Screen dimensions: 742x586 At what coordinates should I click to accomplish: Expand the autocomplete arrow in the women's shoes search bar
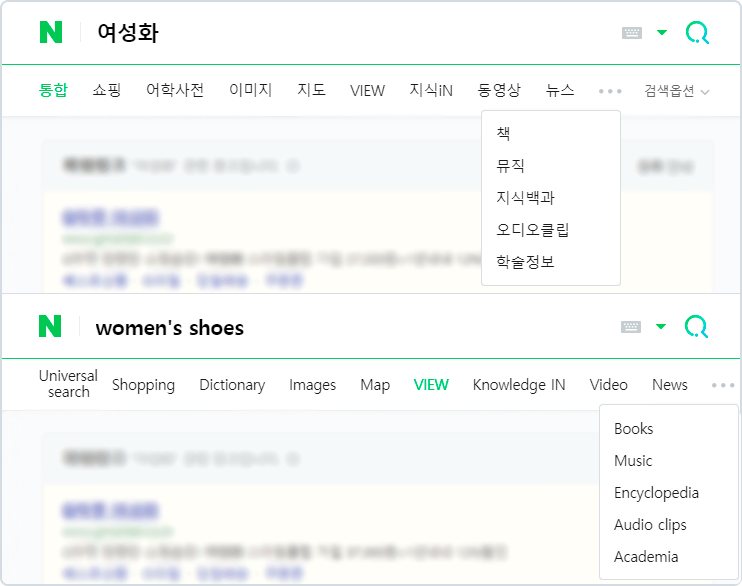pos(661,327)
